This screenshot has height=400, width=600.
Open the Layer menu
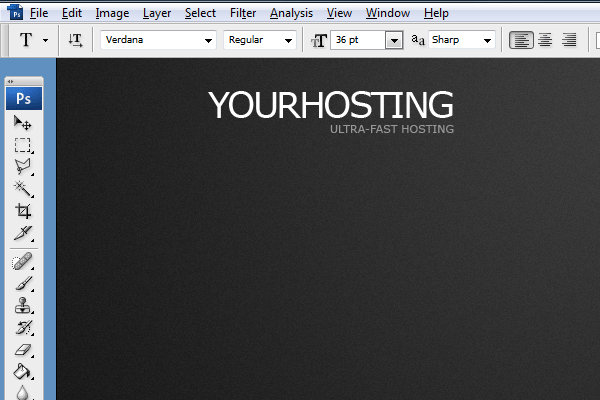point(157,13)
